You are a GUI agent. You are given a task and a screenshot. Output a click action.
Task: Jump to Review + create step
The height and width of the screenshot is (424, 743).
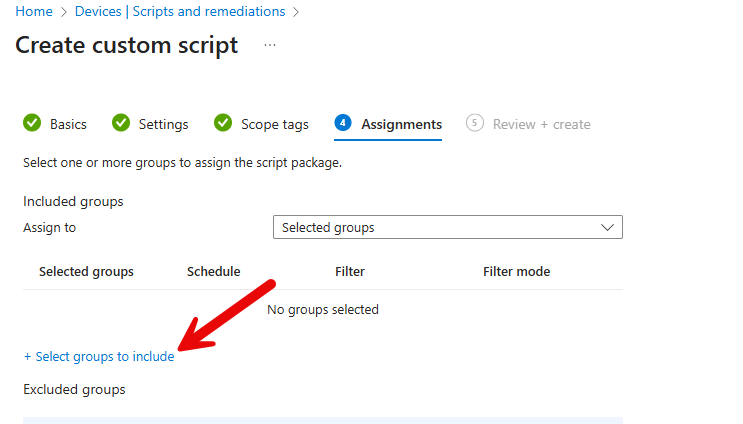[541, 124]
